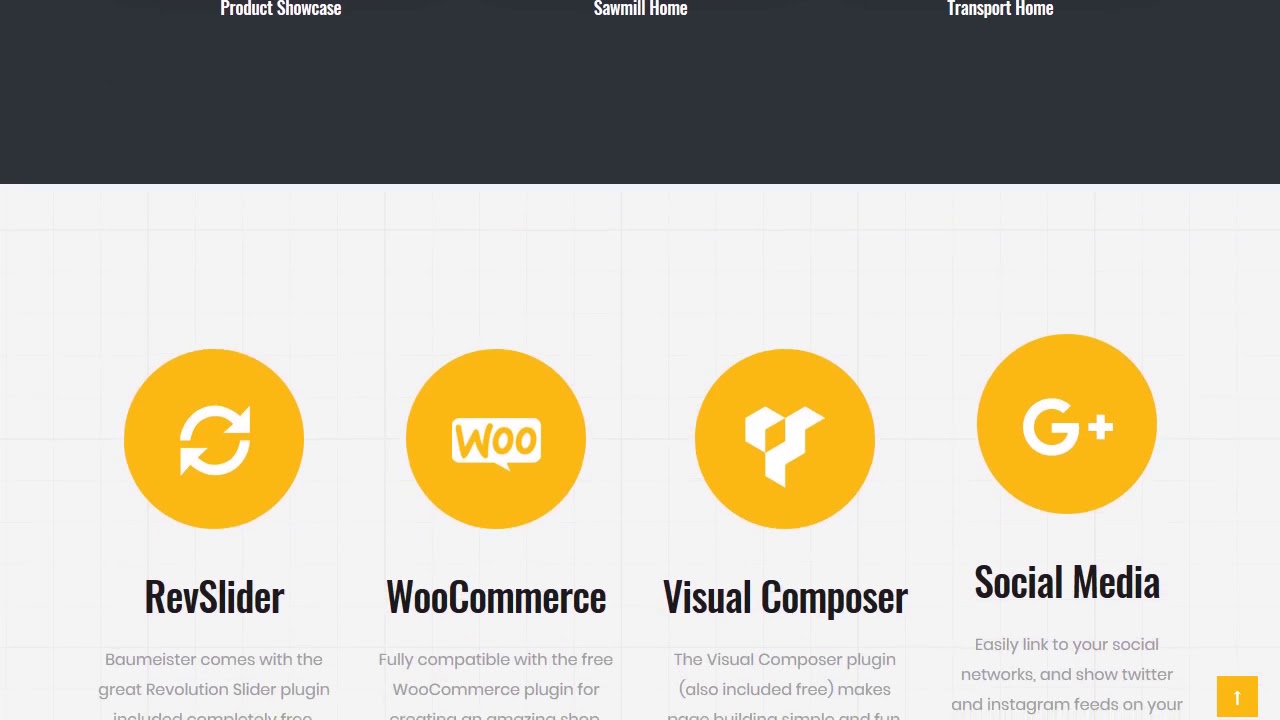Click the paragraph starting 'Easily link to your social'
Image resolution: width=1280 pixels, height=720 pixels.
(1067, 676)
